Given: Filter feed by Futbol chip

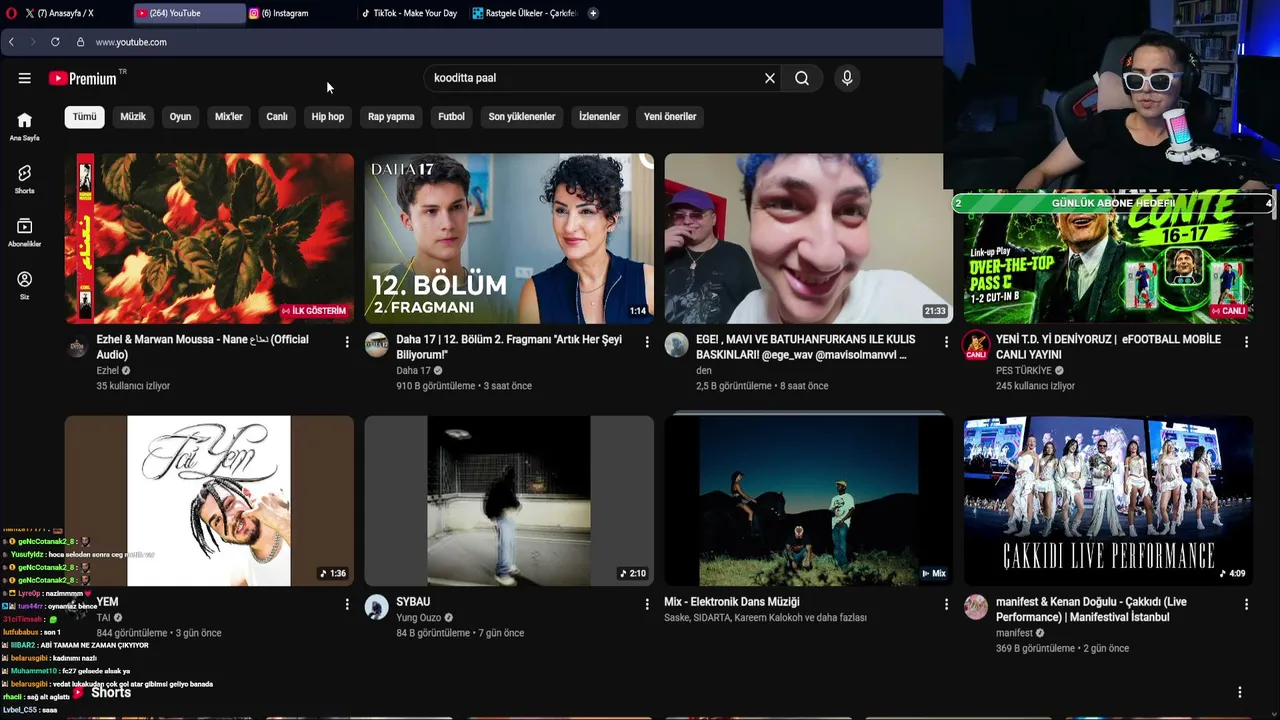Looking at the screenshot, I should 451,116.
